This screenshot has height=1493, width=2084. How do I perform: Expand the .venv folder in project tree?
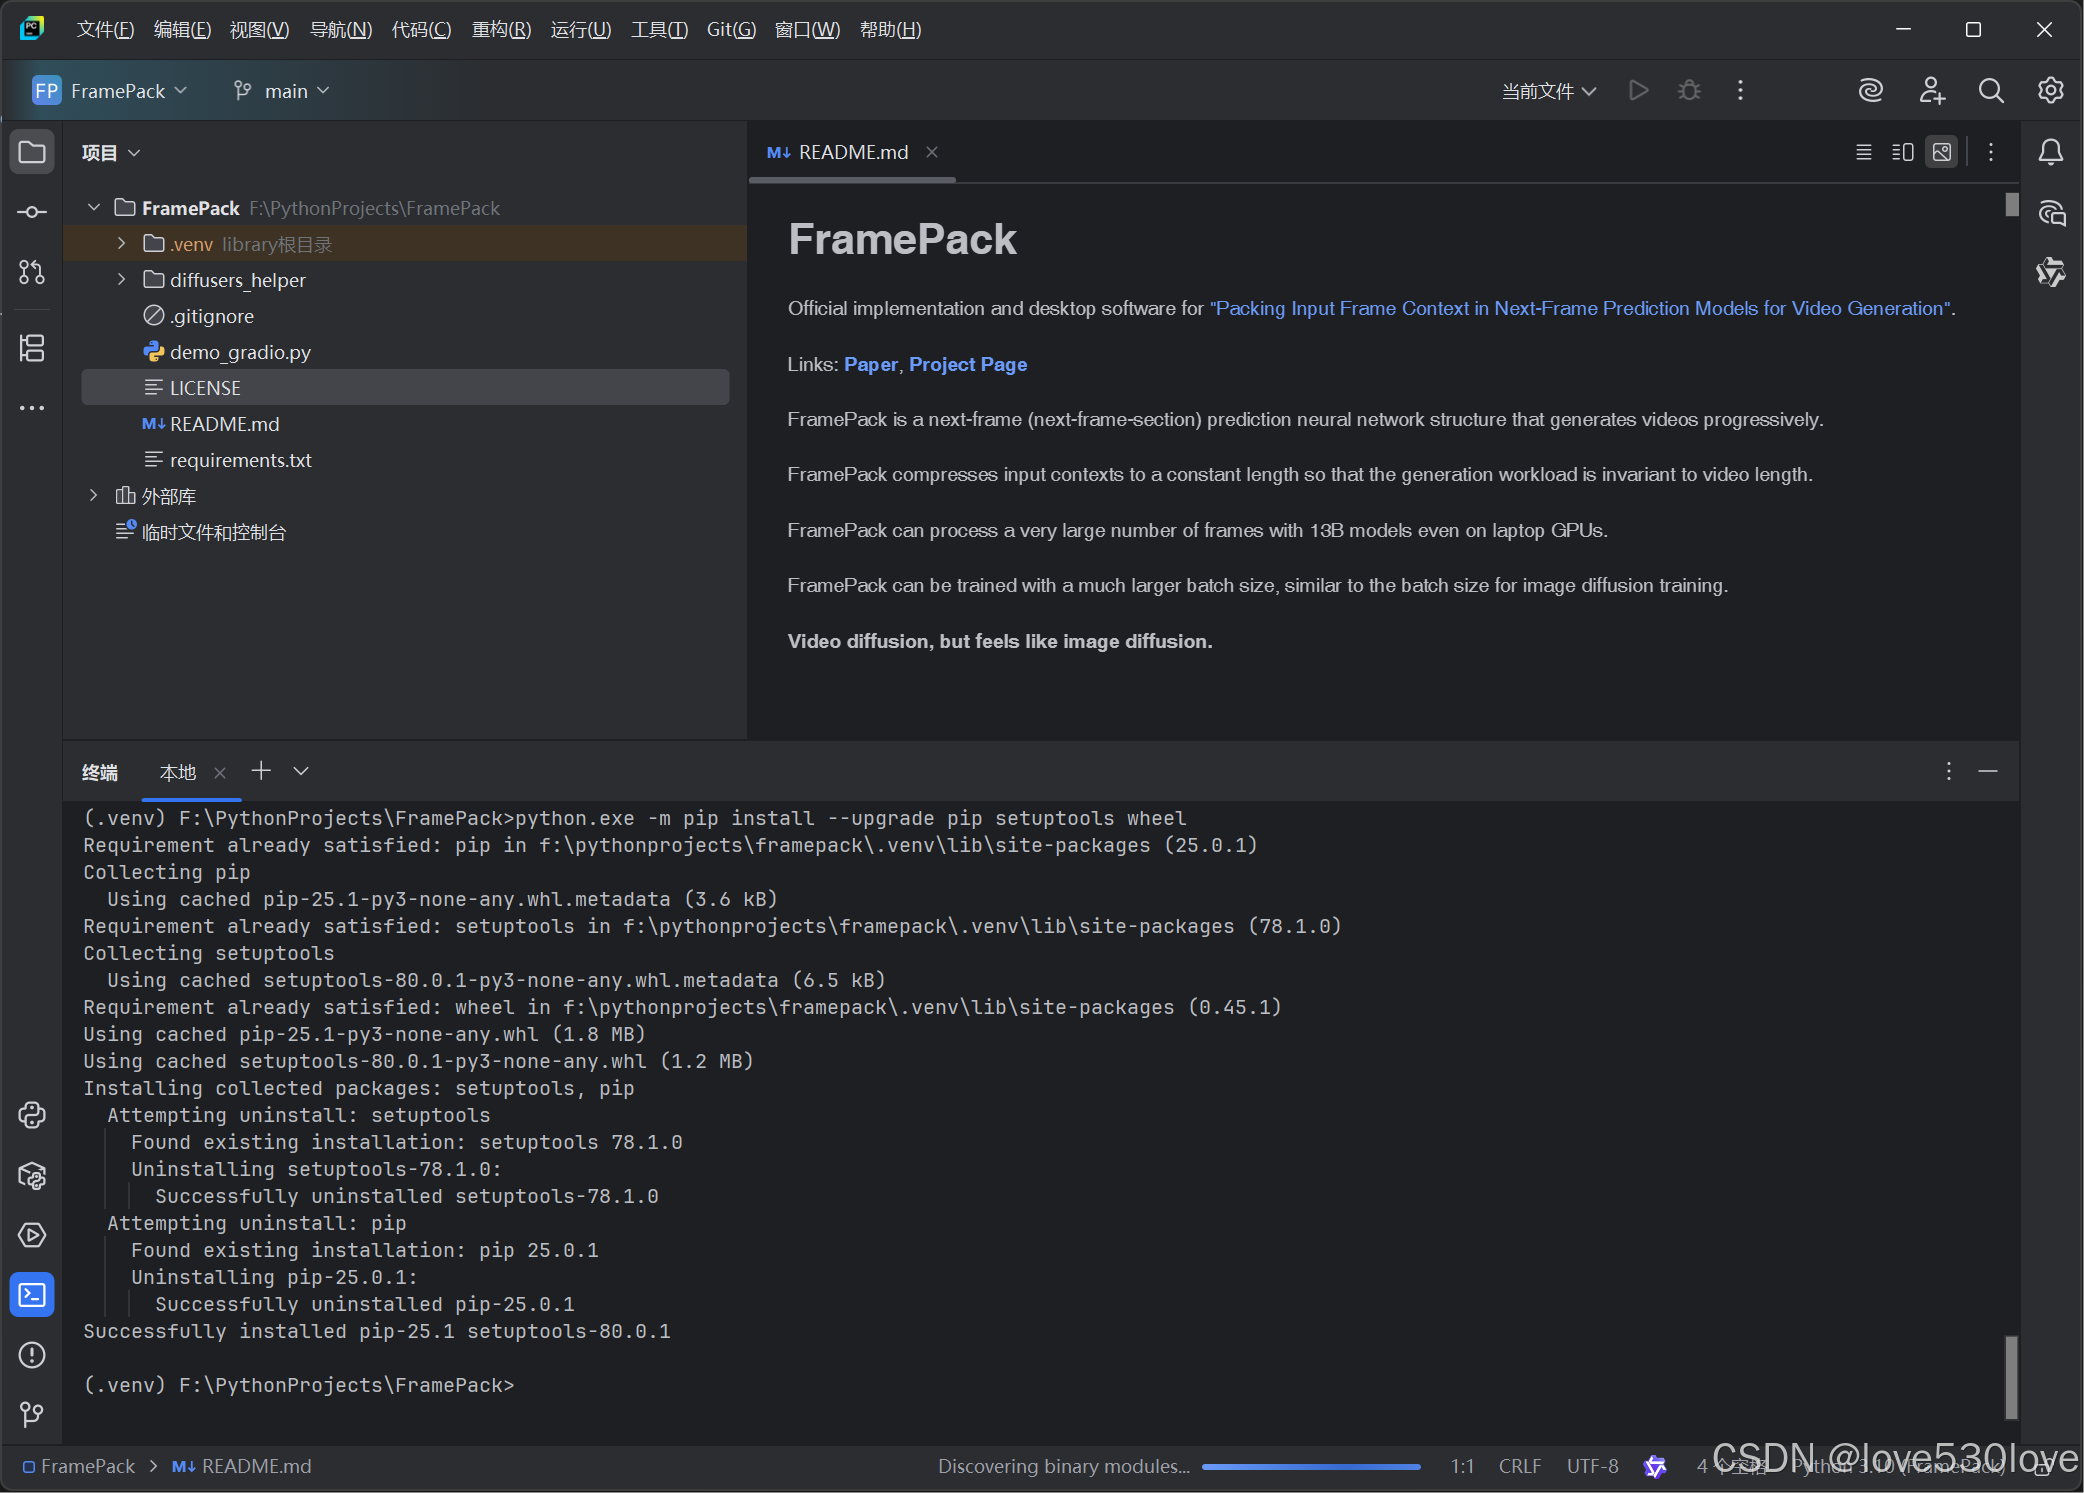121,244
